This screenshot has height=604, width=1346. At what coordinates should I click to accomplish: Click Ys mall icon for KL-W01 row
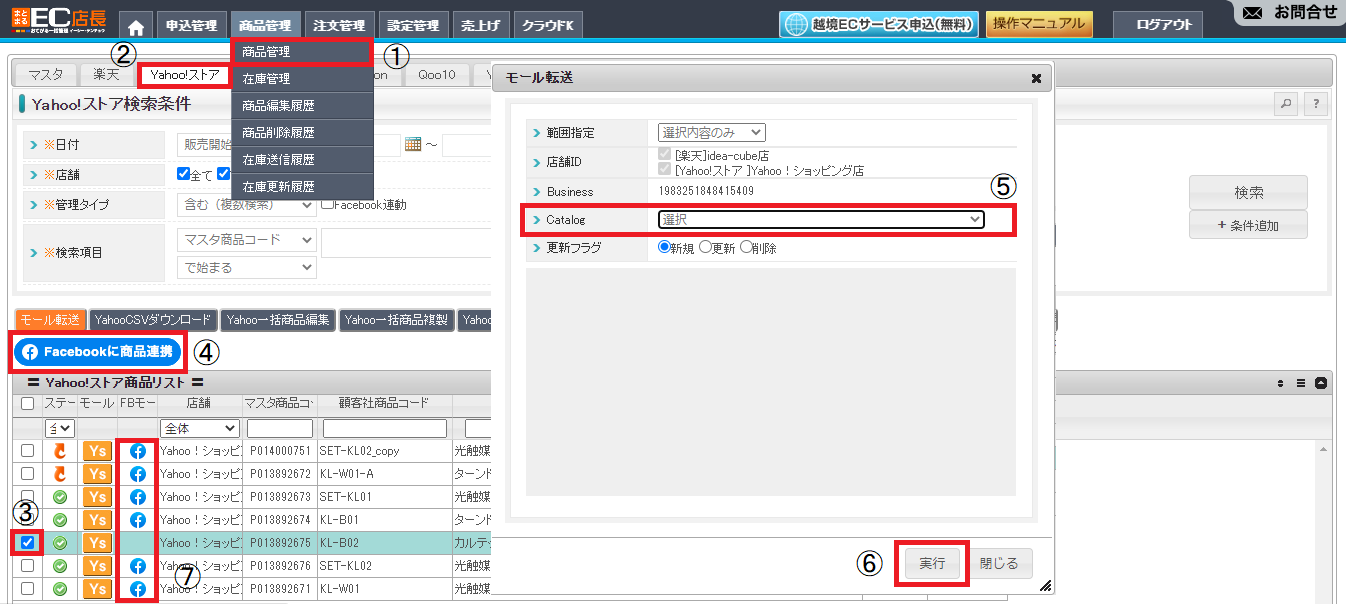click(x=97, y=589)
